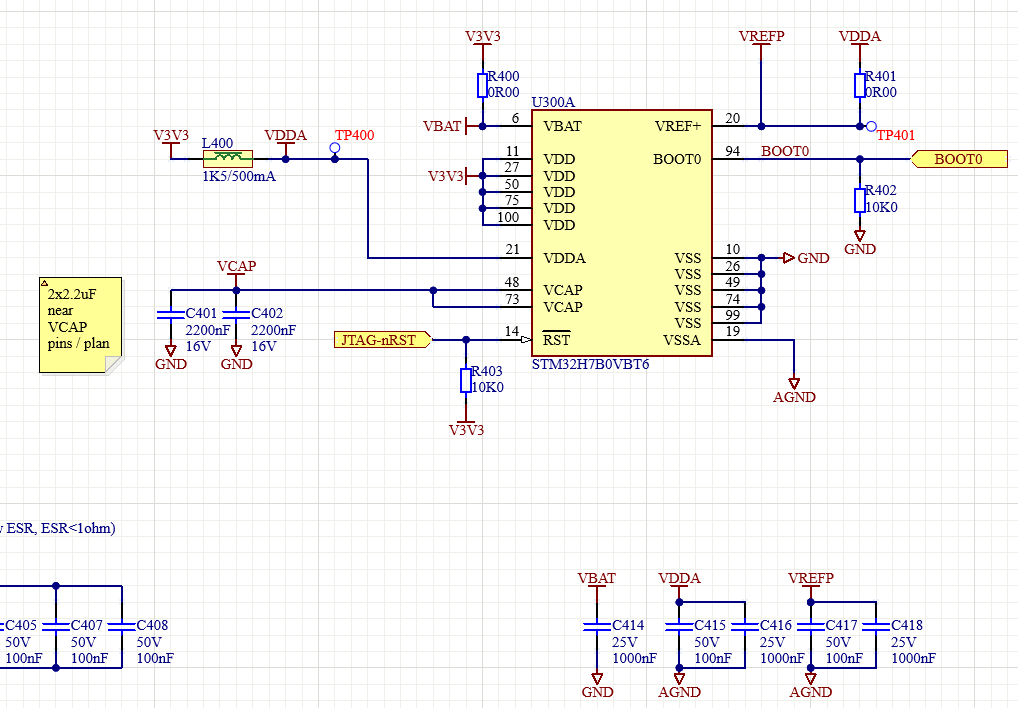Viewport: 1018px width, 708px height.
Task: Select capacitor C401 near VCAP
Action: click(x=170, y=315)
